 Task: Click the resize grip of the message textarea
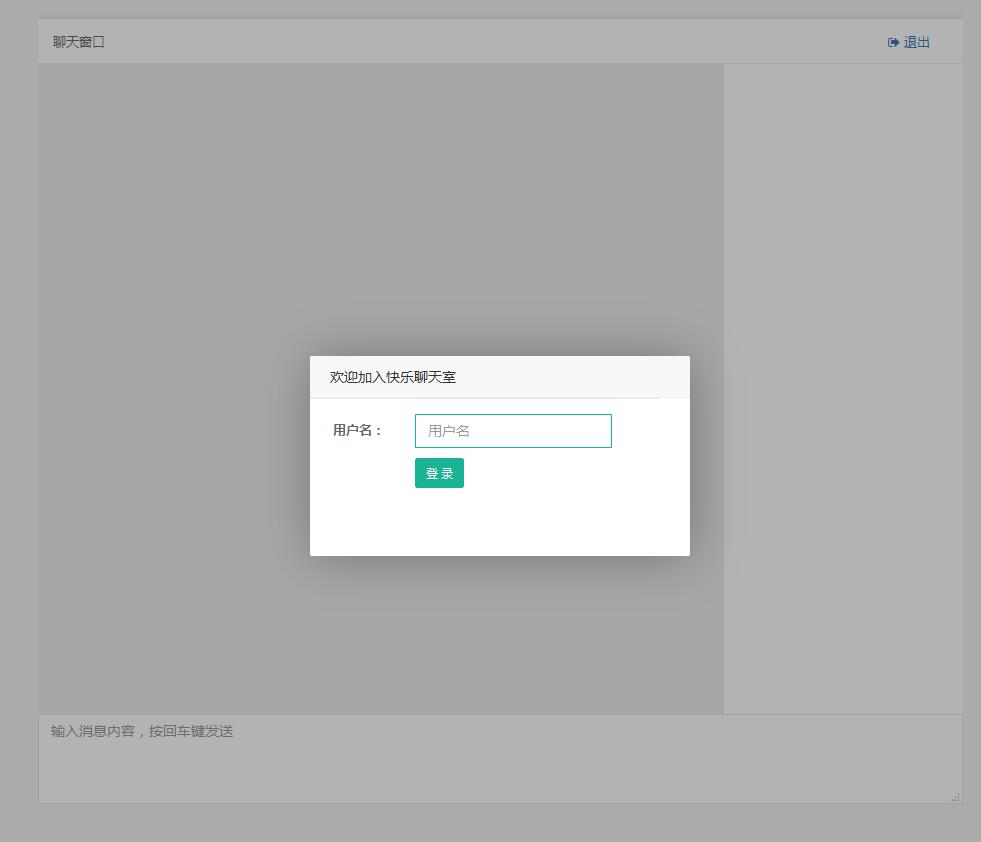tap(955, 797)
